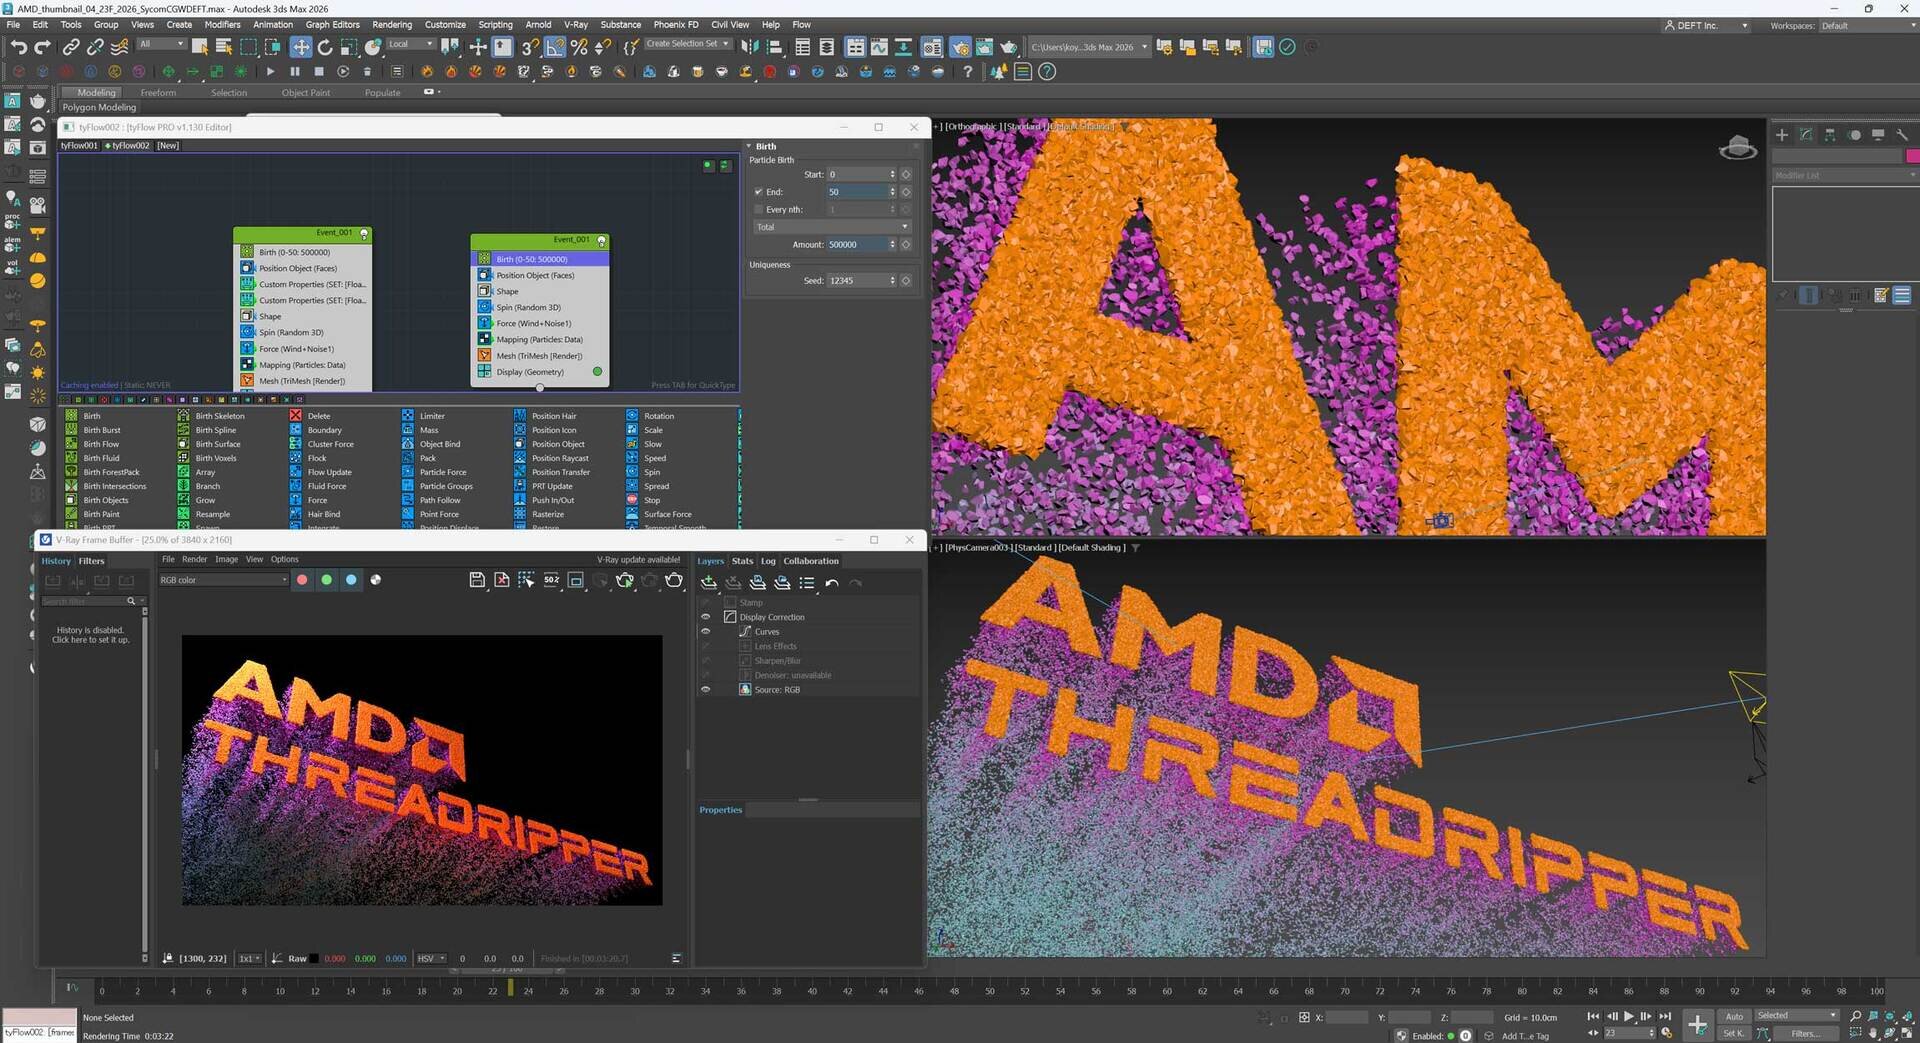Switch to the Freeform ribbon tab
This screenshot has width=1920, height=1043.
tap(158, 93)
